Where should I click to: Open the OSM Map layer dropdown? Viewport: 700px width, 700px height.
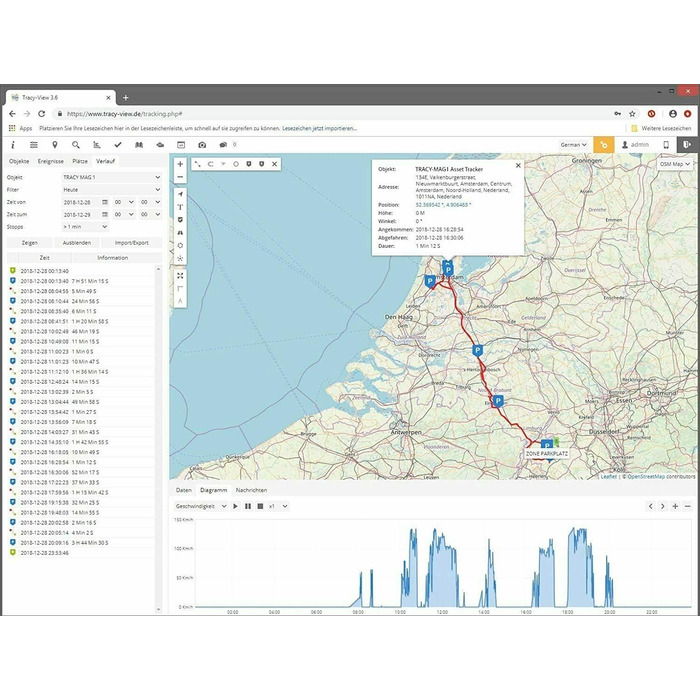tap(674, 164)
